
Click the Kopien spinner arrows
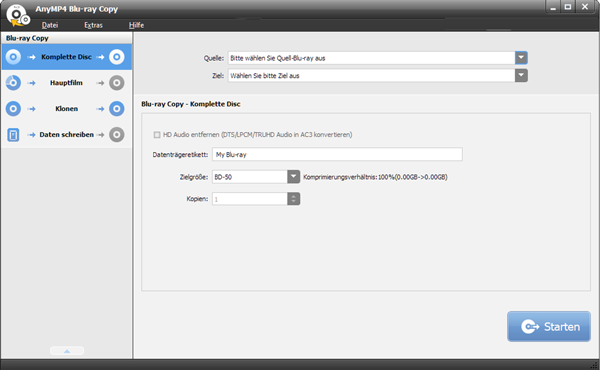293,199
